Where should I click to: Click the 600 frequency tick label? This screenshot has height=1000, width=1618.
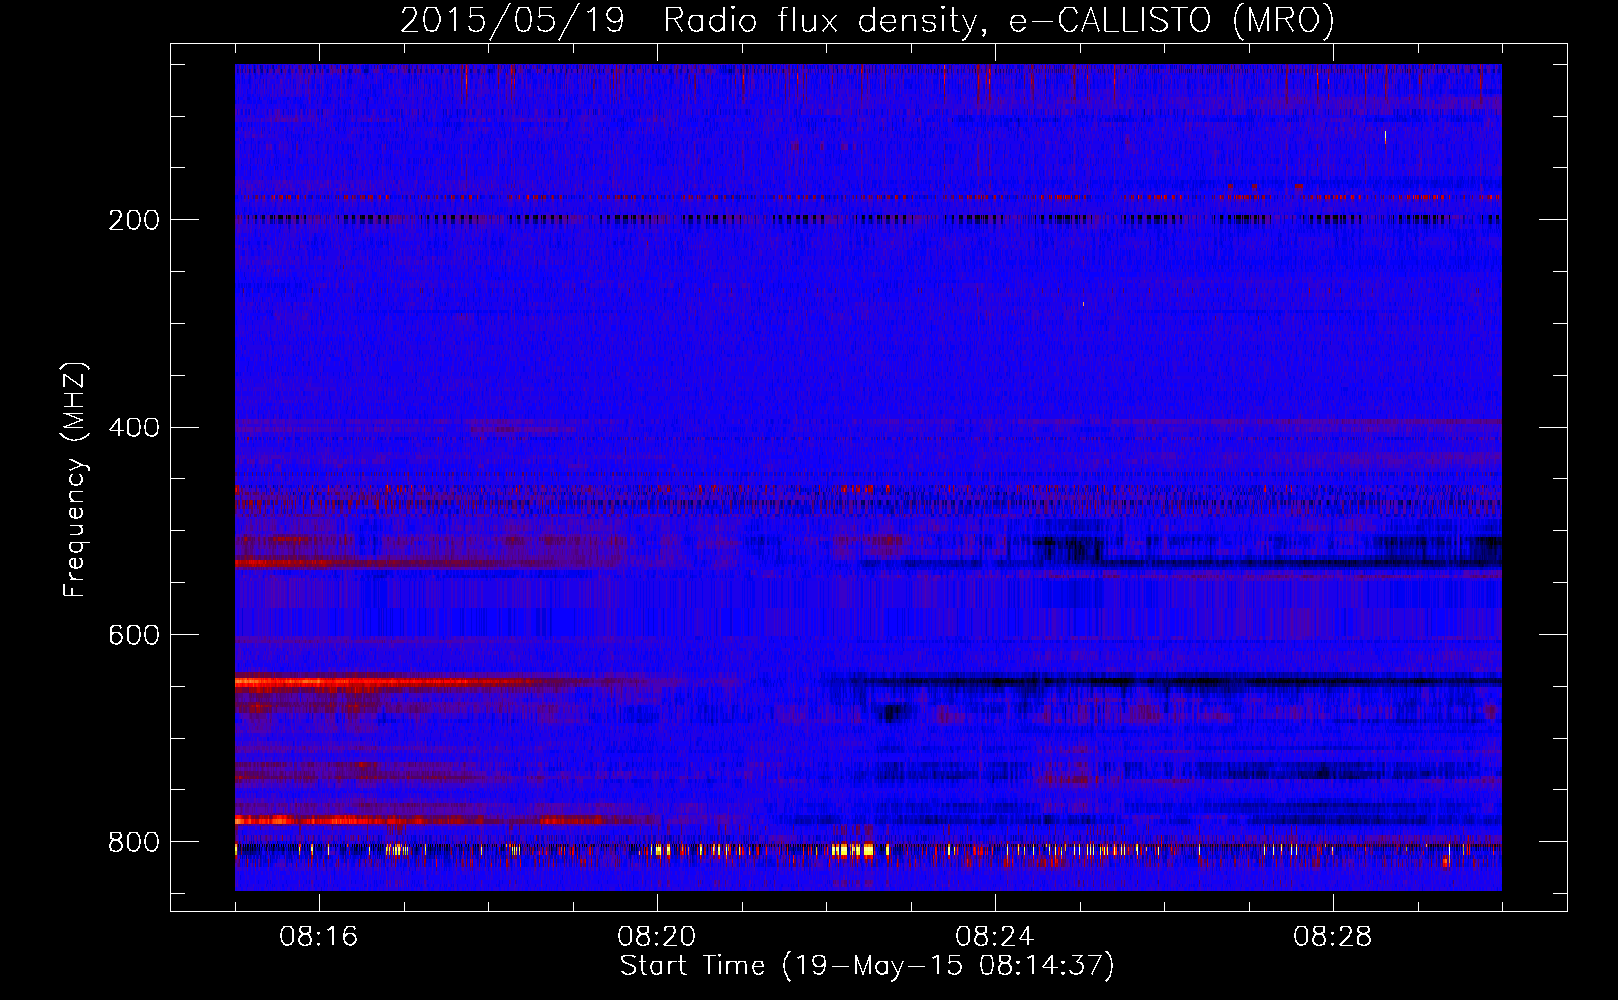134,636
